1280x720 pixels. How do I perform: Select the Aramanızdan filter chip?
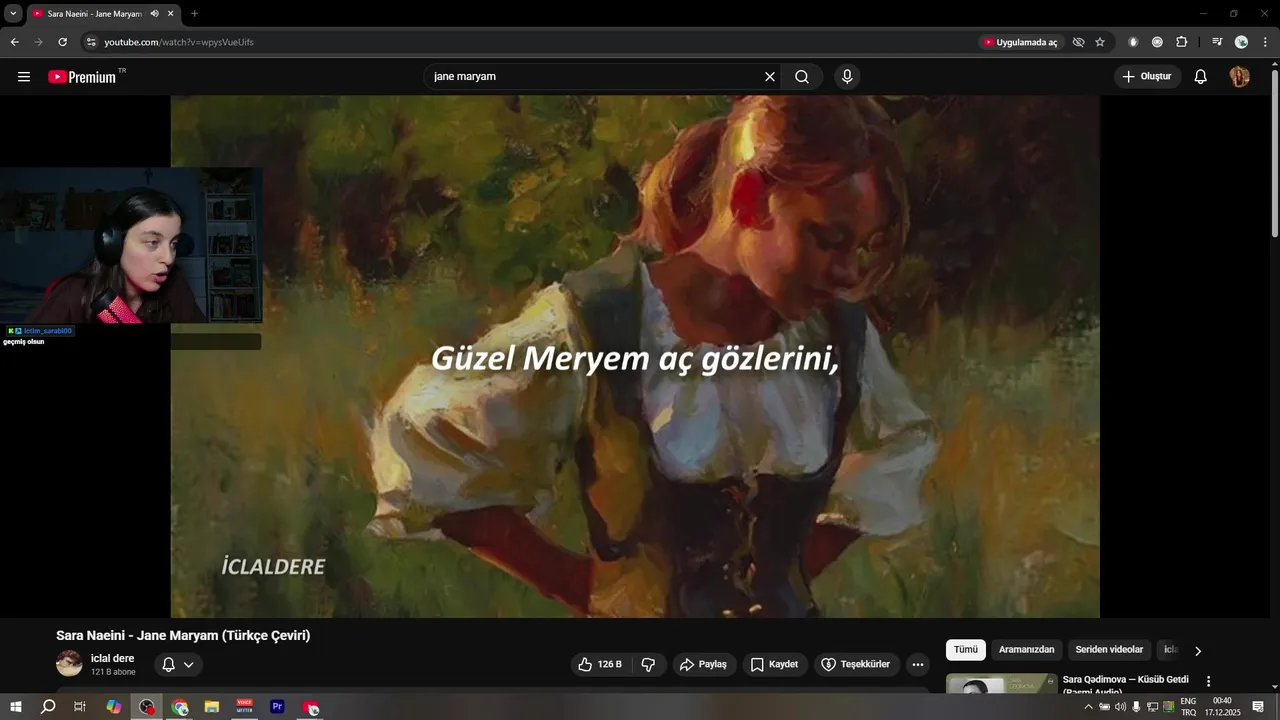pyautogui.click(x=1026, y=650)
